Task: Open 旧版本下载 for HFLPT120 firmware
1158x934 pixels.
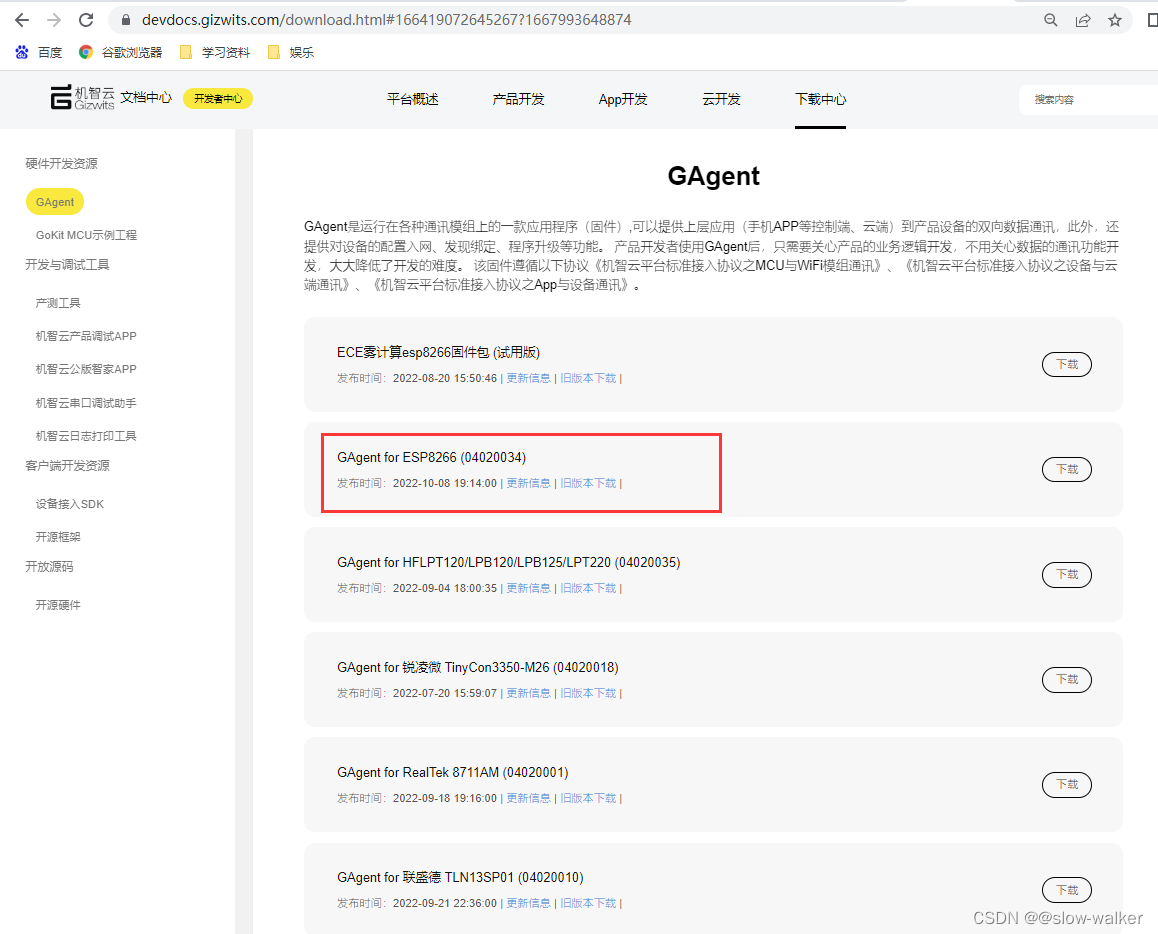Action: pos(588,588)
